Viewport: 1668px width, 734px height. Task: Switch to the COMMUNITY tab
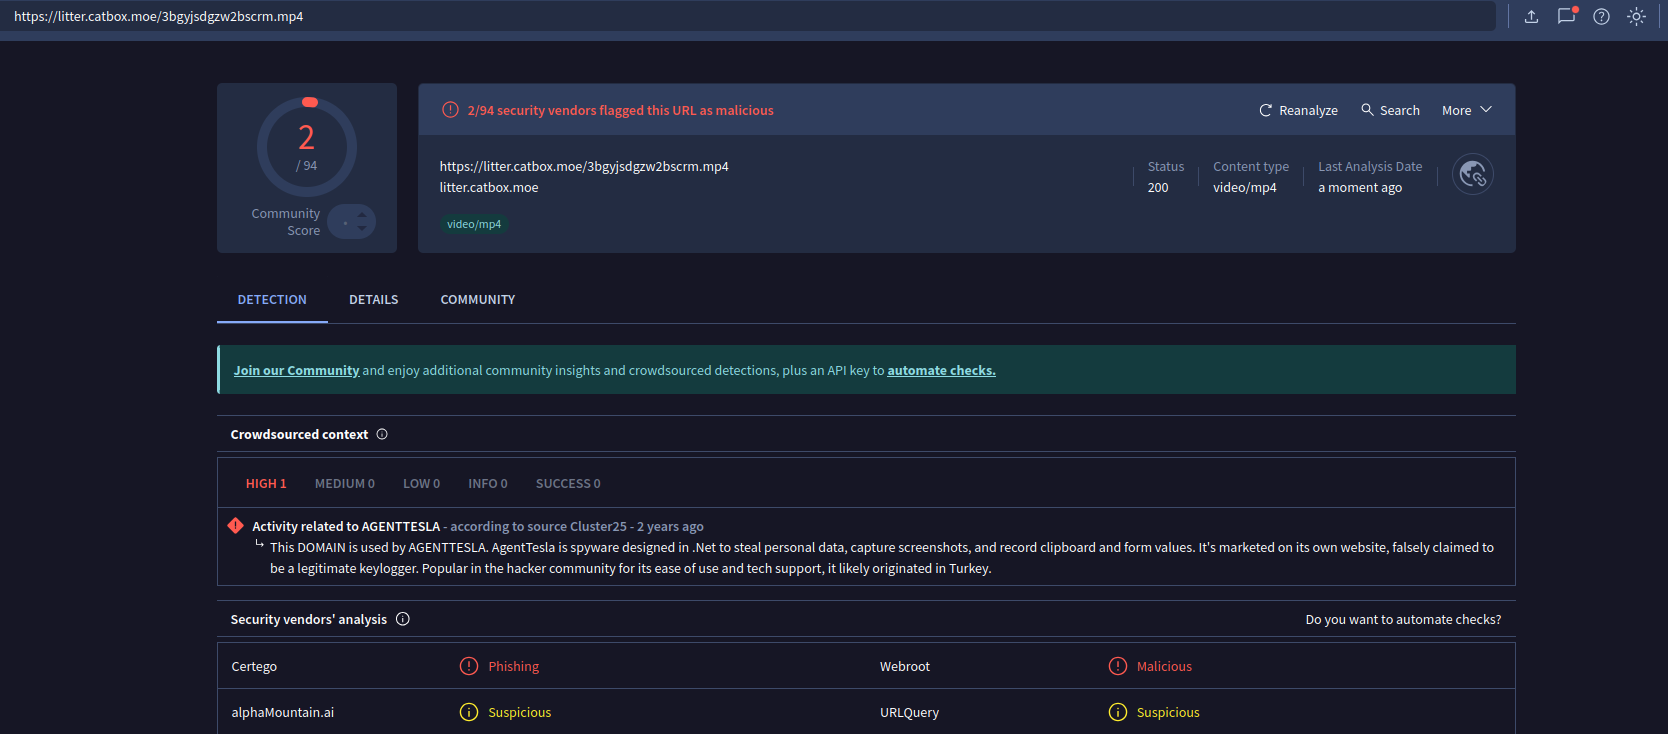tap(478, 300)
